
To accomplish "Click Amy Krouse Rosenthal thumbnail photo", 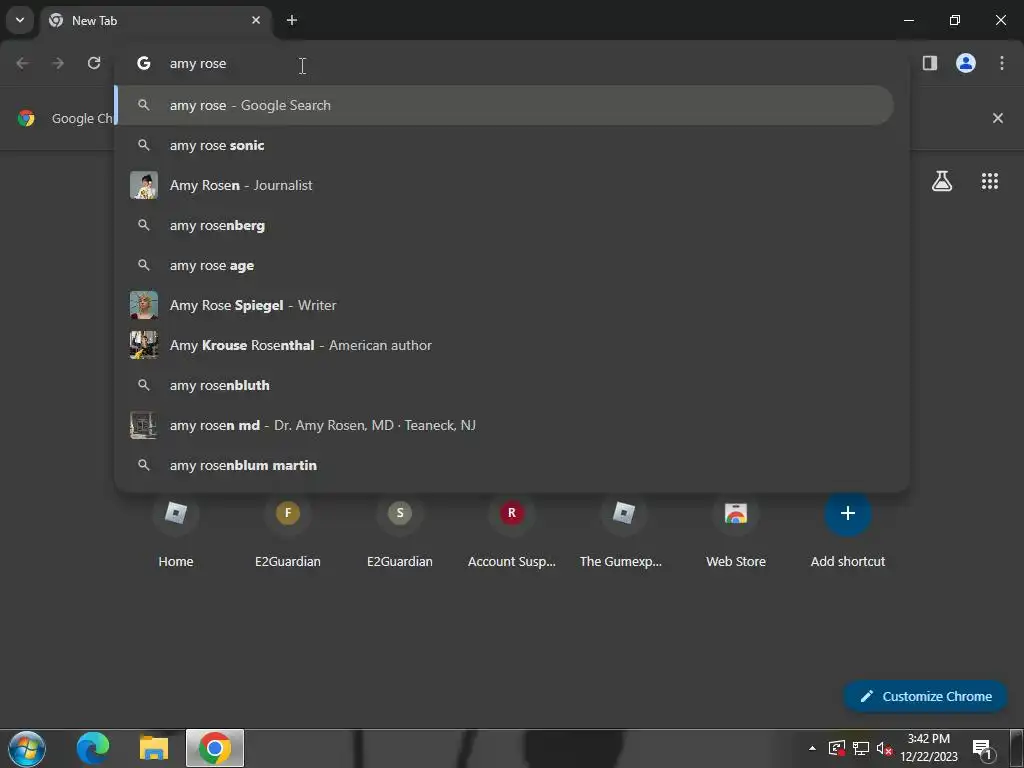I will [144, 345].
